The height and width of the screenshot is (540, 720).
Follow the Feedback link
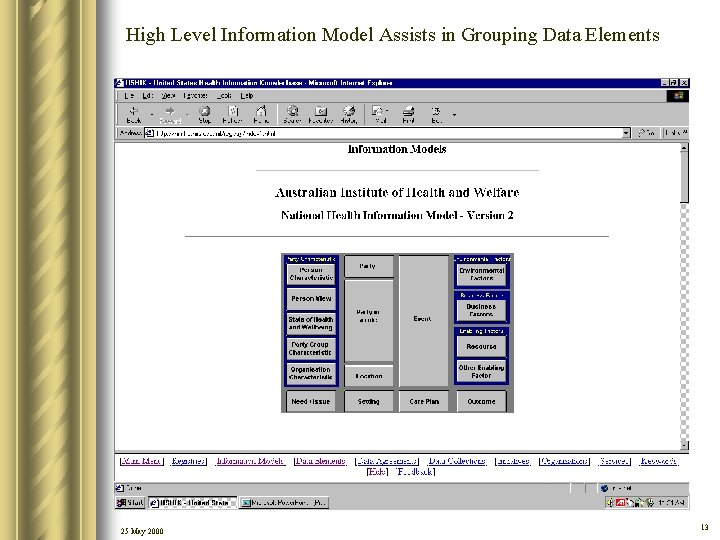tap(415, 472)
